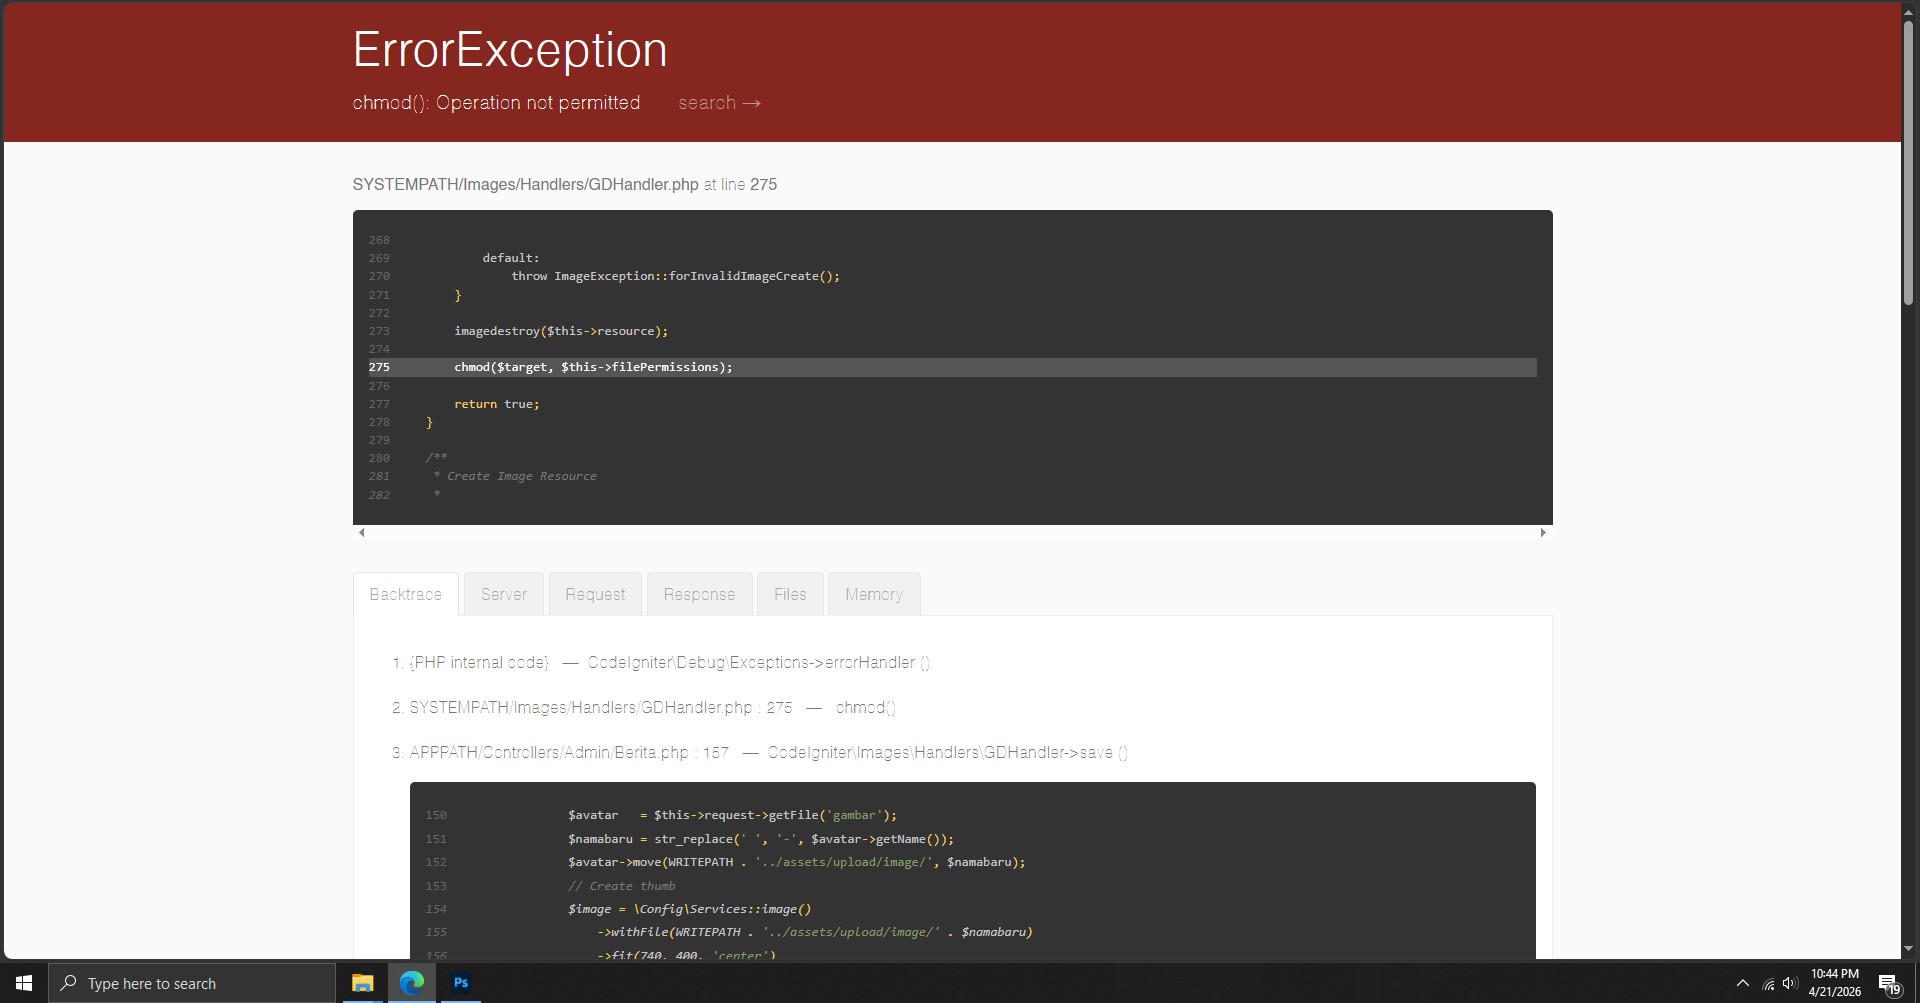Viewport: 1920px width, 1003px height.
Task: Select the Response tab
Action: coord(699,594)
